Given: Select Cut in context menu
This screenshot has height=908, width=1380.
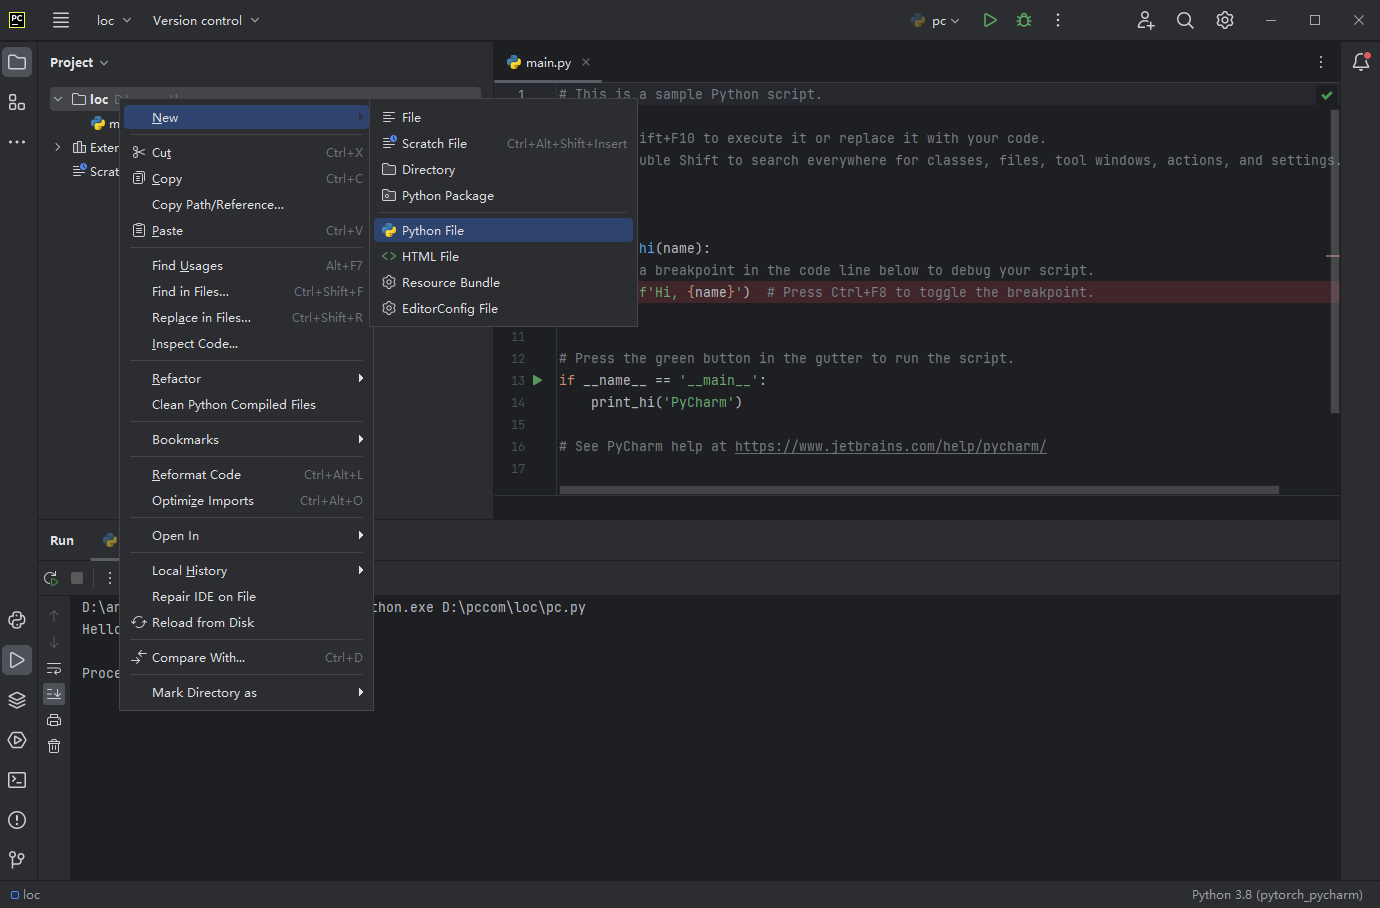Looking at the screenshot, I should point(246,153).
